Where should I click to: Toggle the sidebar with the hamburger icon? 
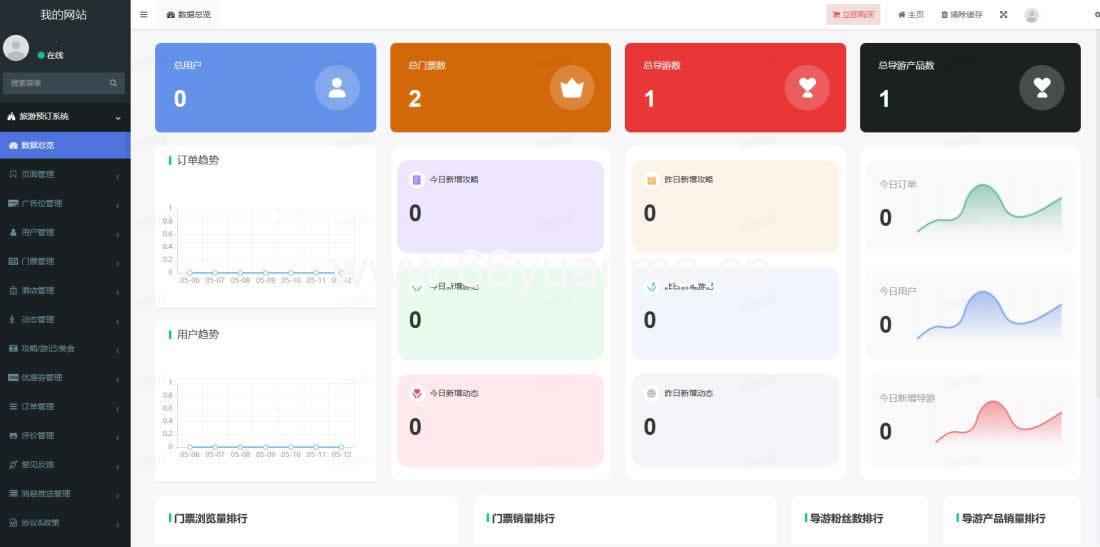click(x=144, y=14)
